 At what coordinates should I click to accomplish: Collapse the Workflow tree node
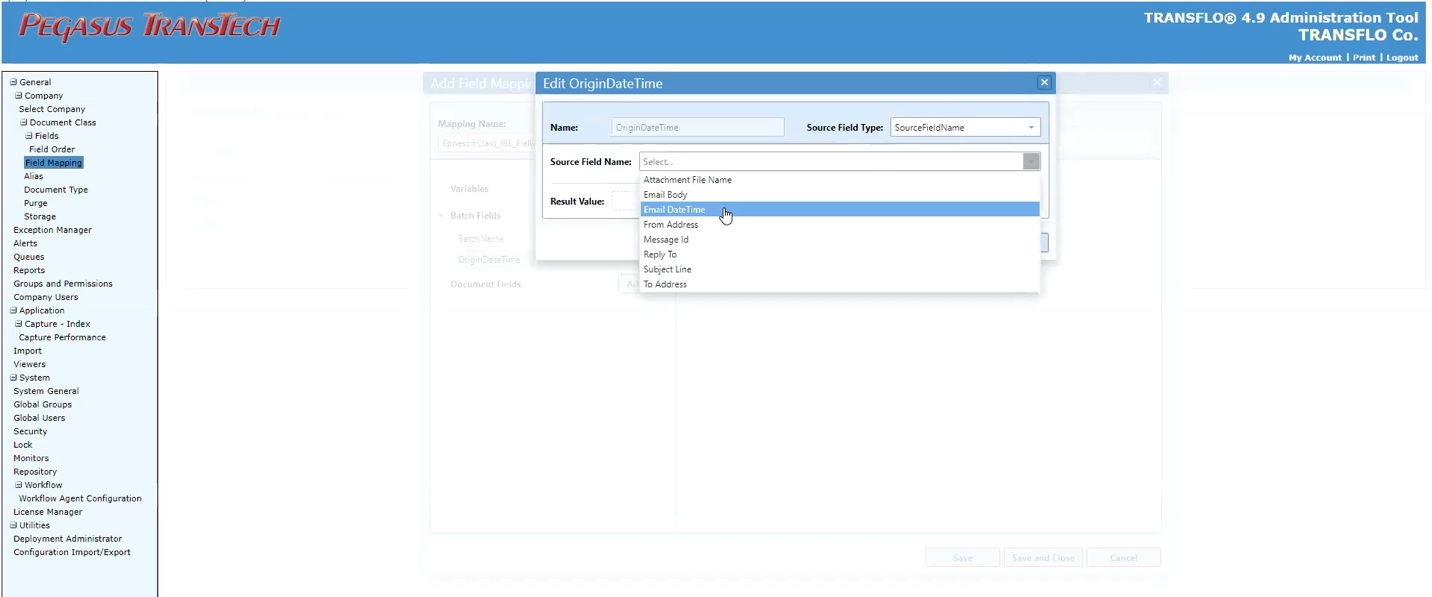coord(18,485)
